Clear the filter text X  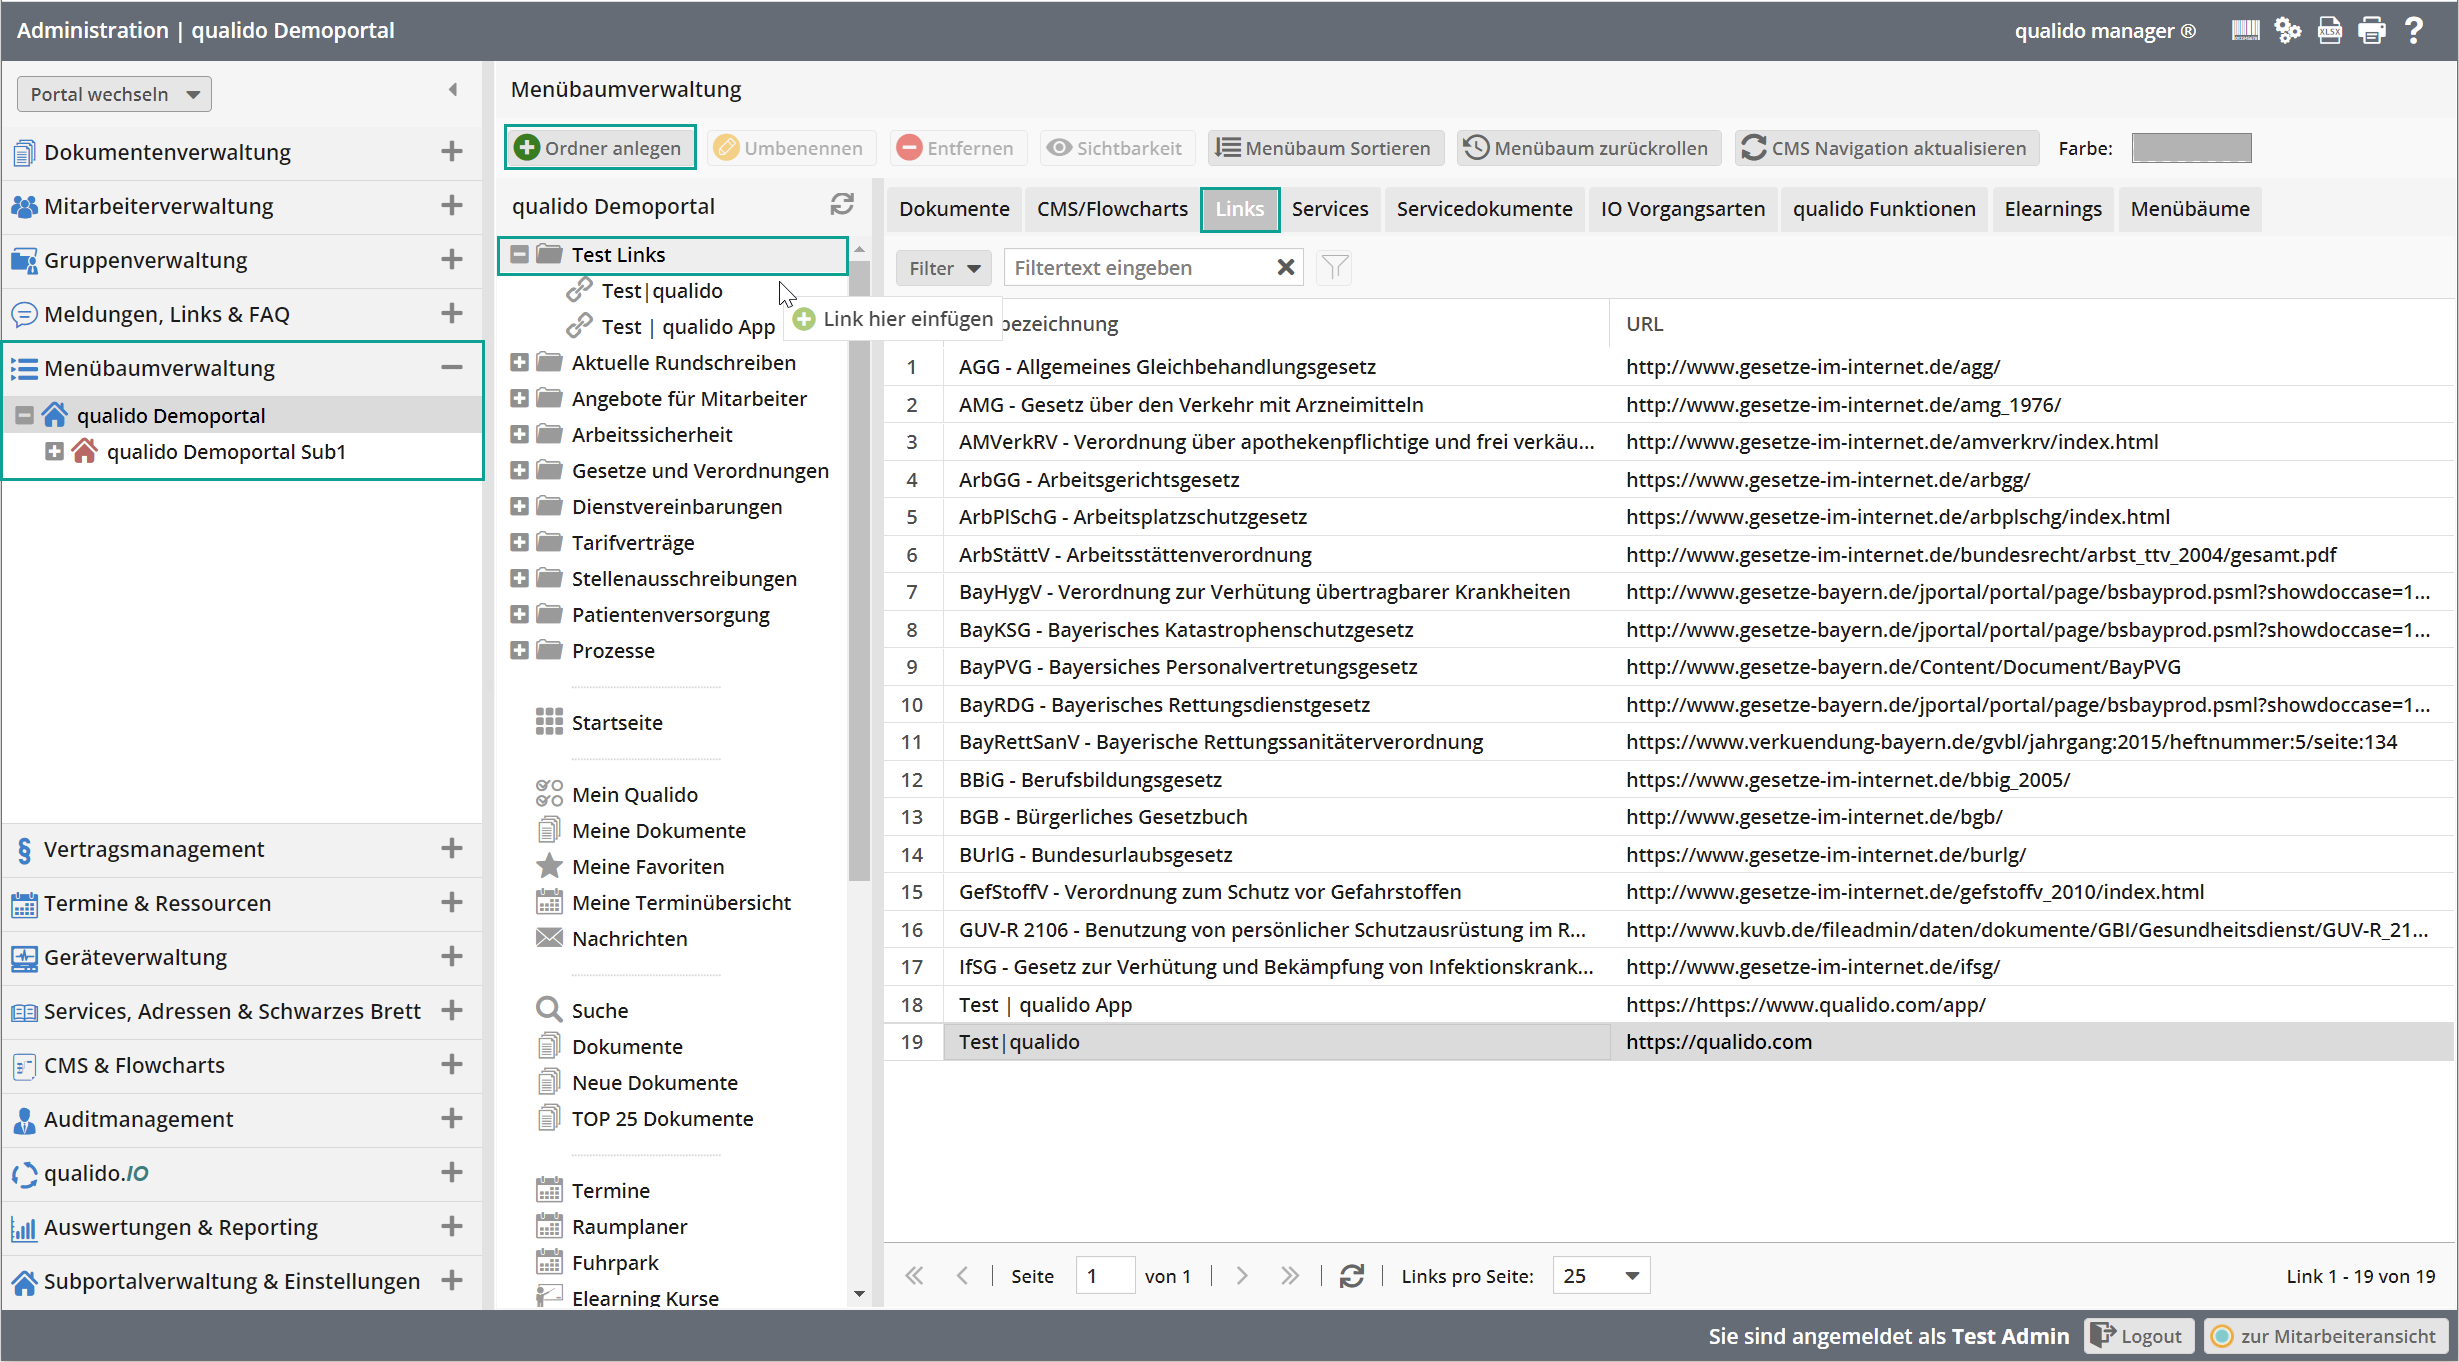click(x=1286, y=267)
